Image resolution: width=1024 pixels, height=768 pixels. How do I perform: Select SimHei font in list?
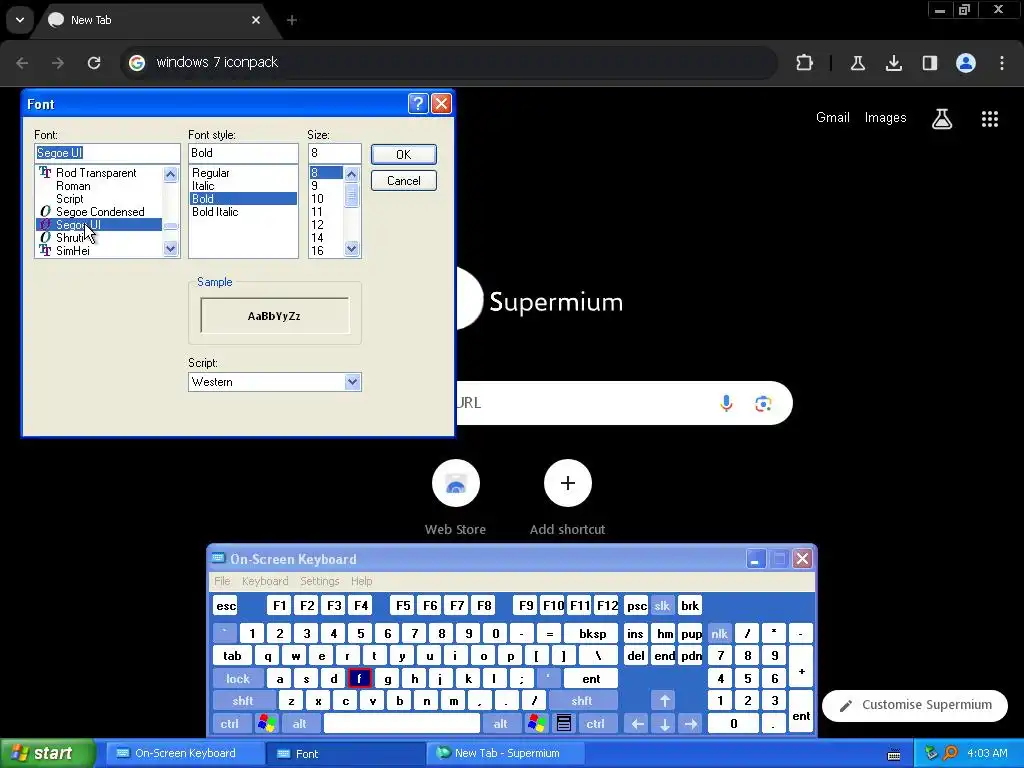click(99, 251)
